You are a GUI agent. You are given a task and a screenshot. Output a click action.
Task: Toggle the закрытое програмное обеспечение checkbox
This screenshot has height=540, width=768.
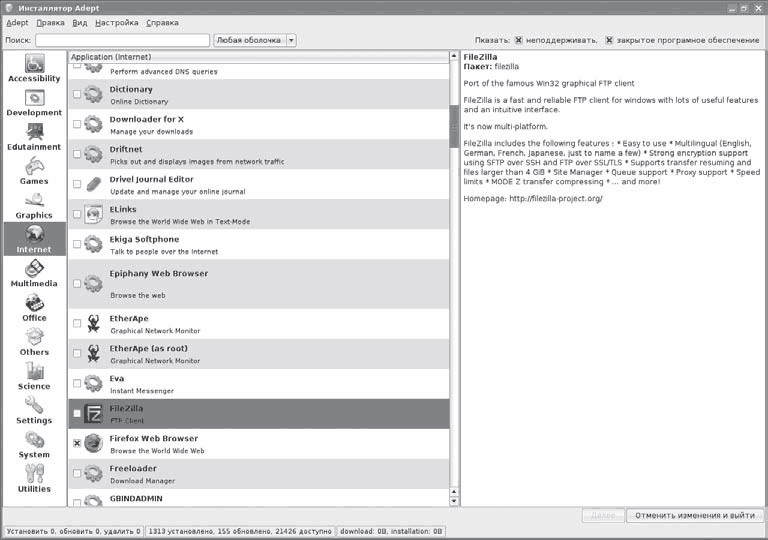point(609,41)
